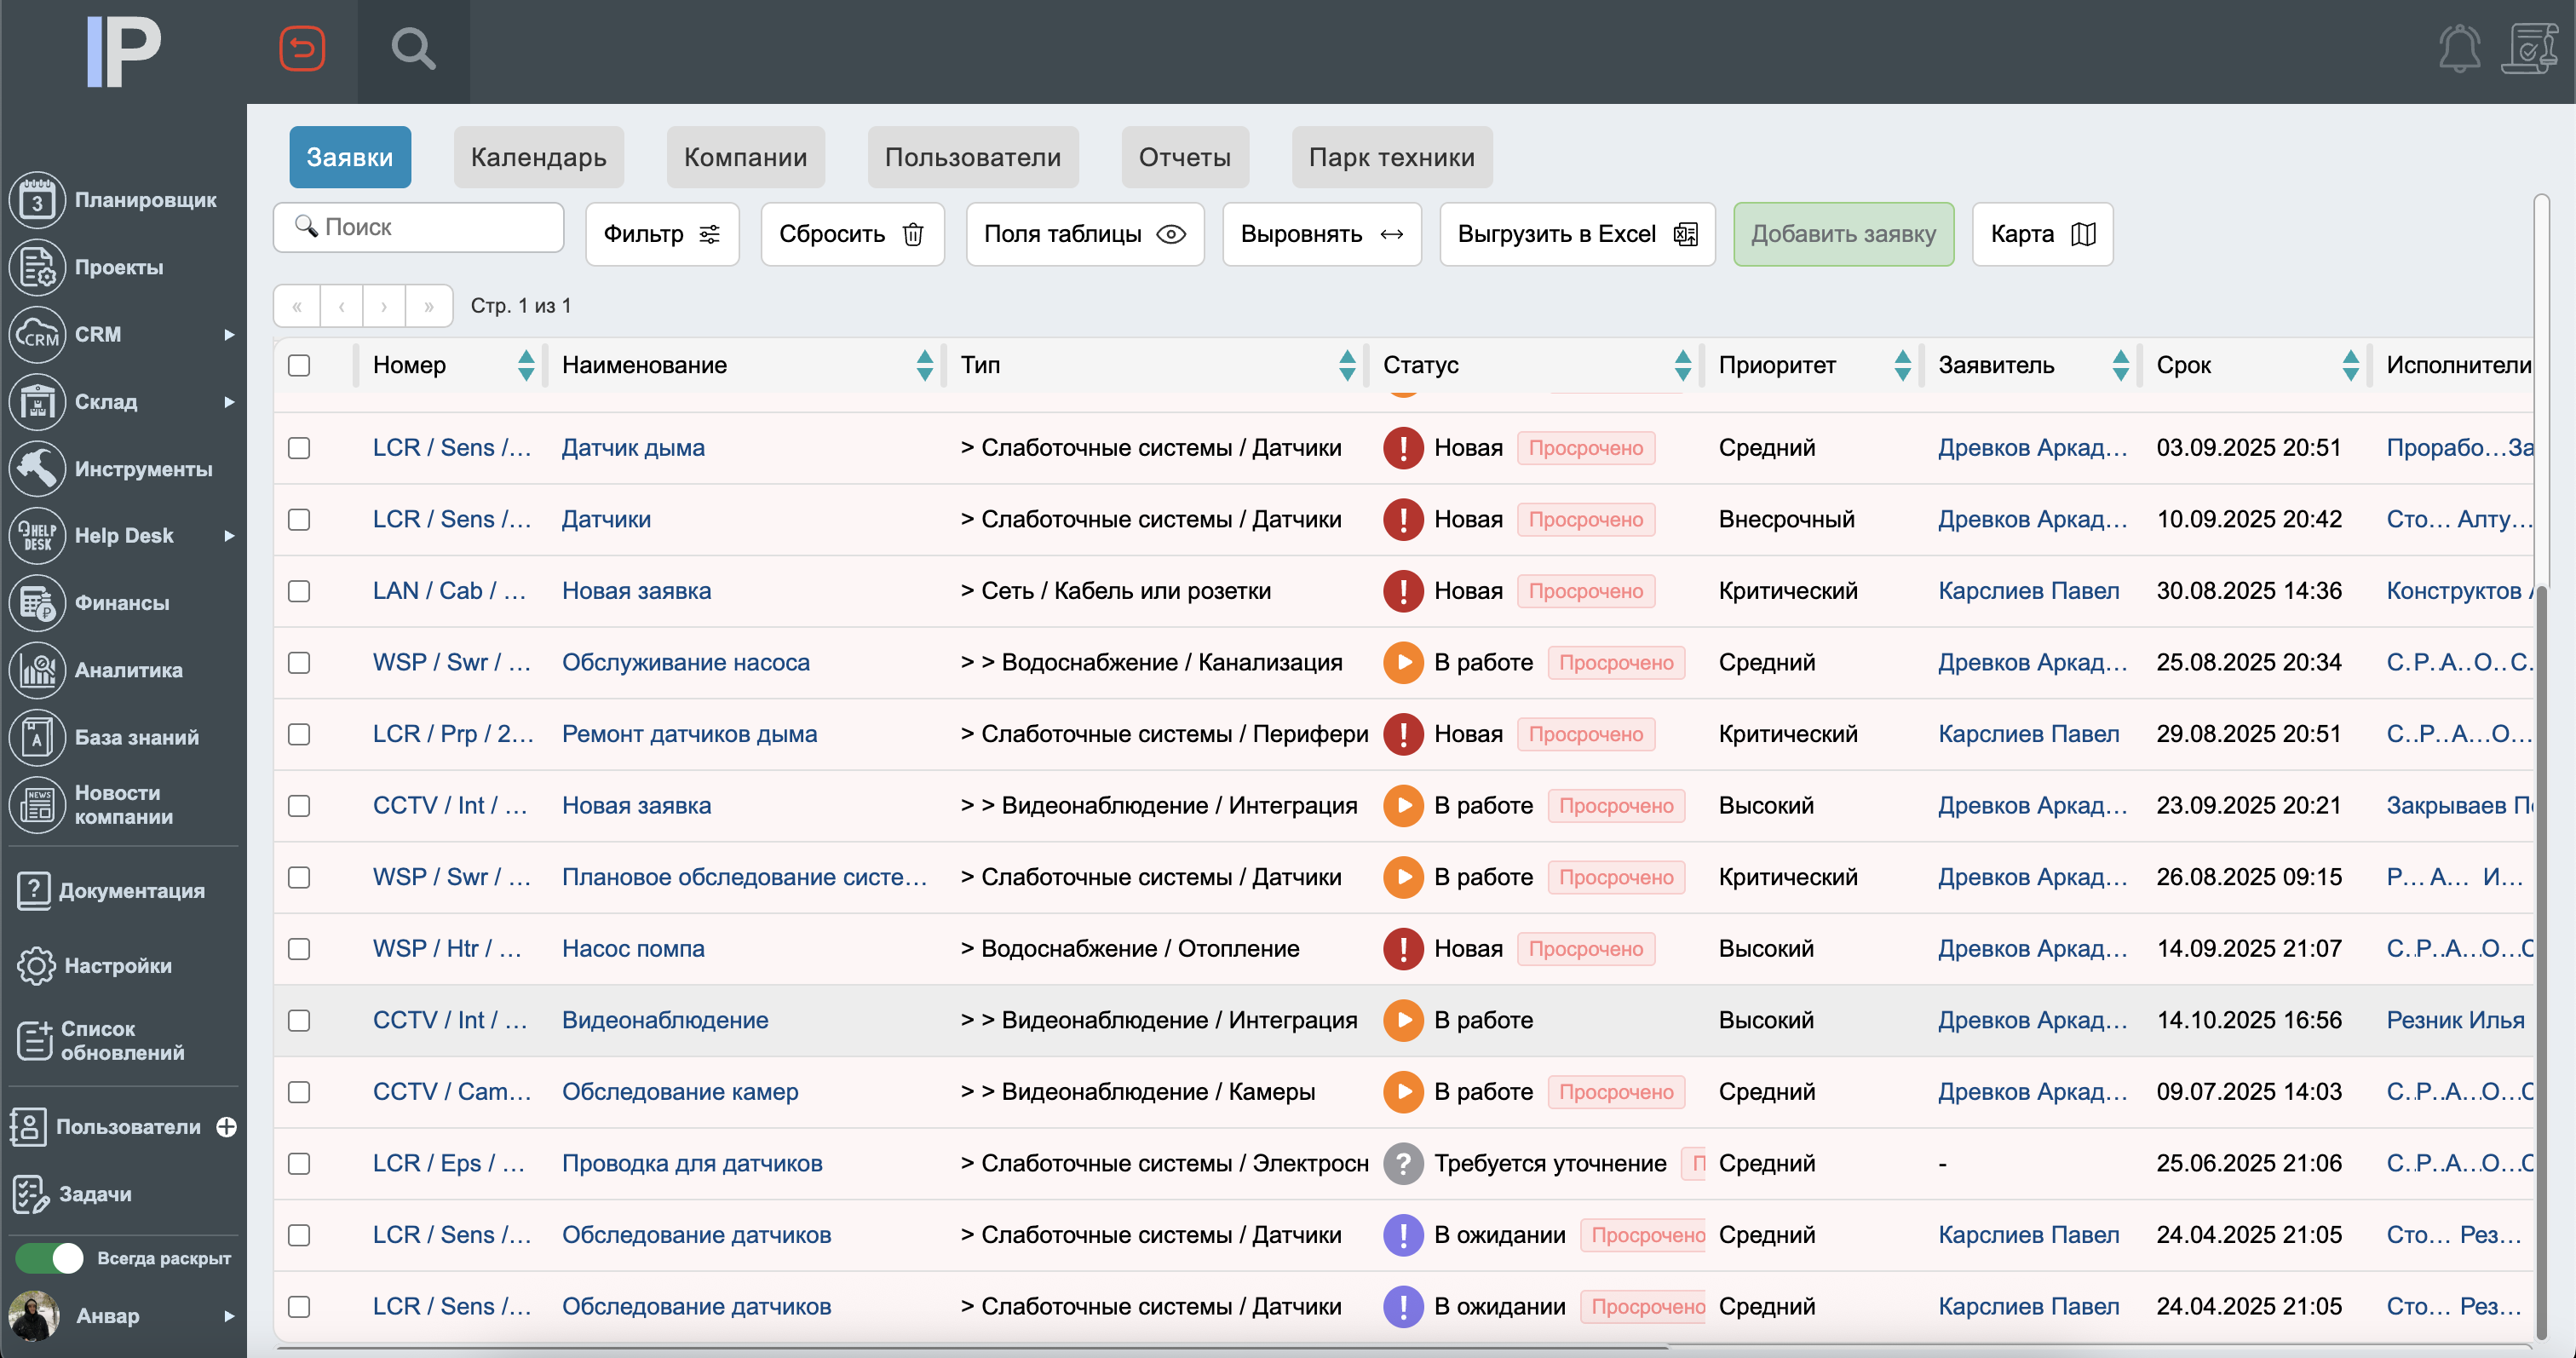Click the search magnifier in the top bar
Screen dimensions: 2576x1358
413,47
